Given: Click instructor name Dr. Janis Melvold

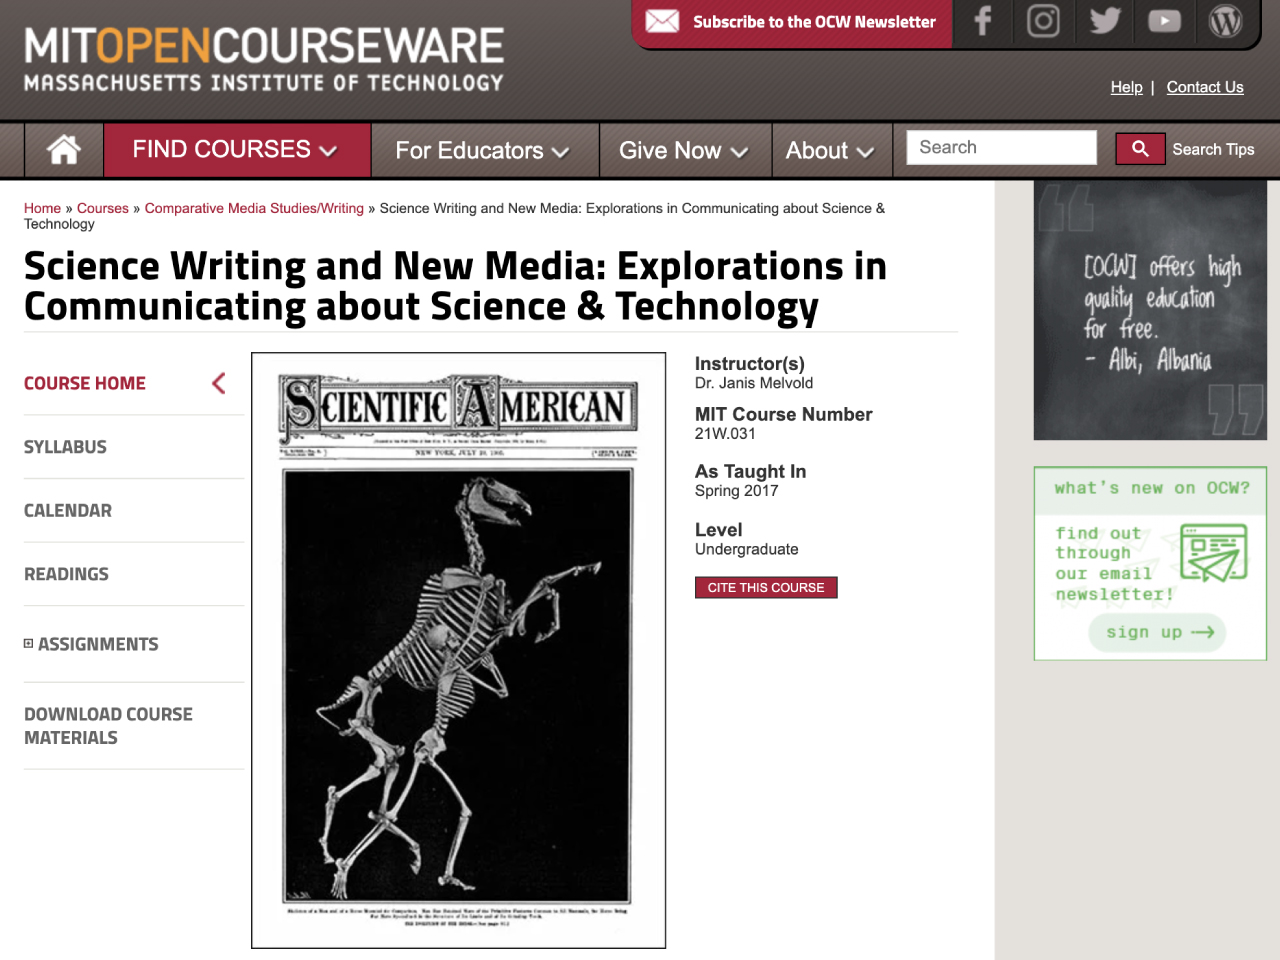Looking at the screenshot, I should 754,383.
